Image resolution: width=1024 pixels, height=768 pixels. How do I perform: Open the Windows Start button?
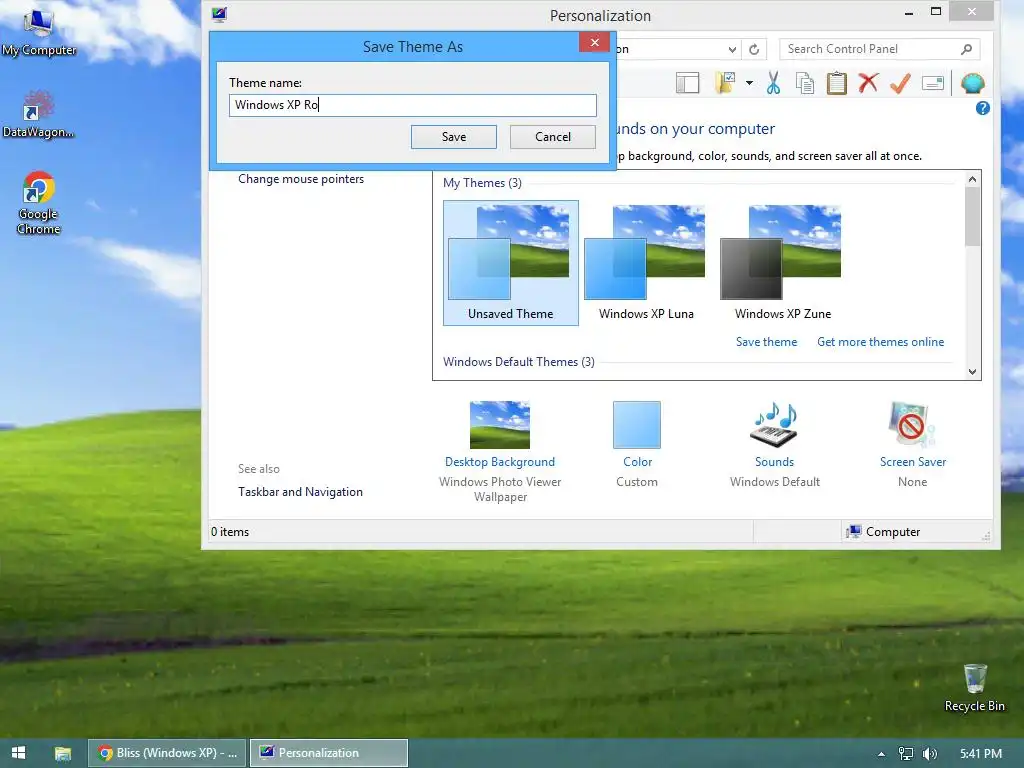(x=18, y=753)
